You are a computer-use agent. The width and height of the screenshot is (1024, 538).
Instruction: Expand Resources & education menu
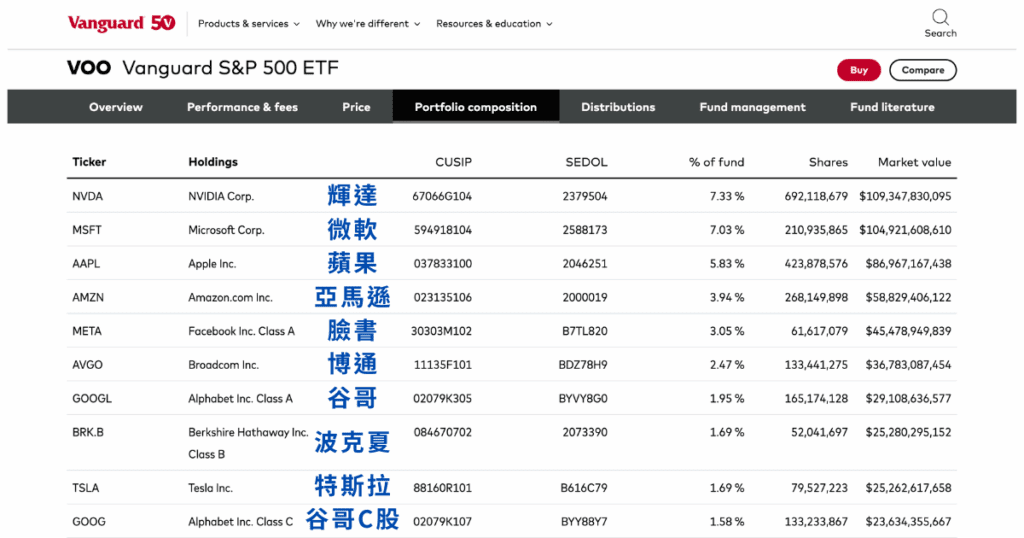[493, 24]
